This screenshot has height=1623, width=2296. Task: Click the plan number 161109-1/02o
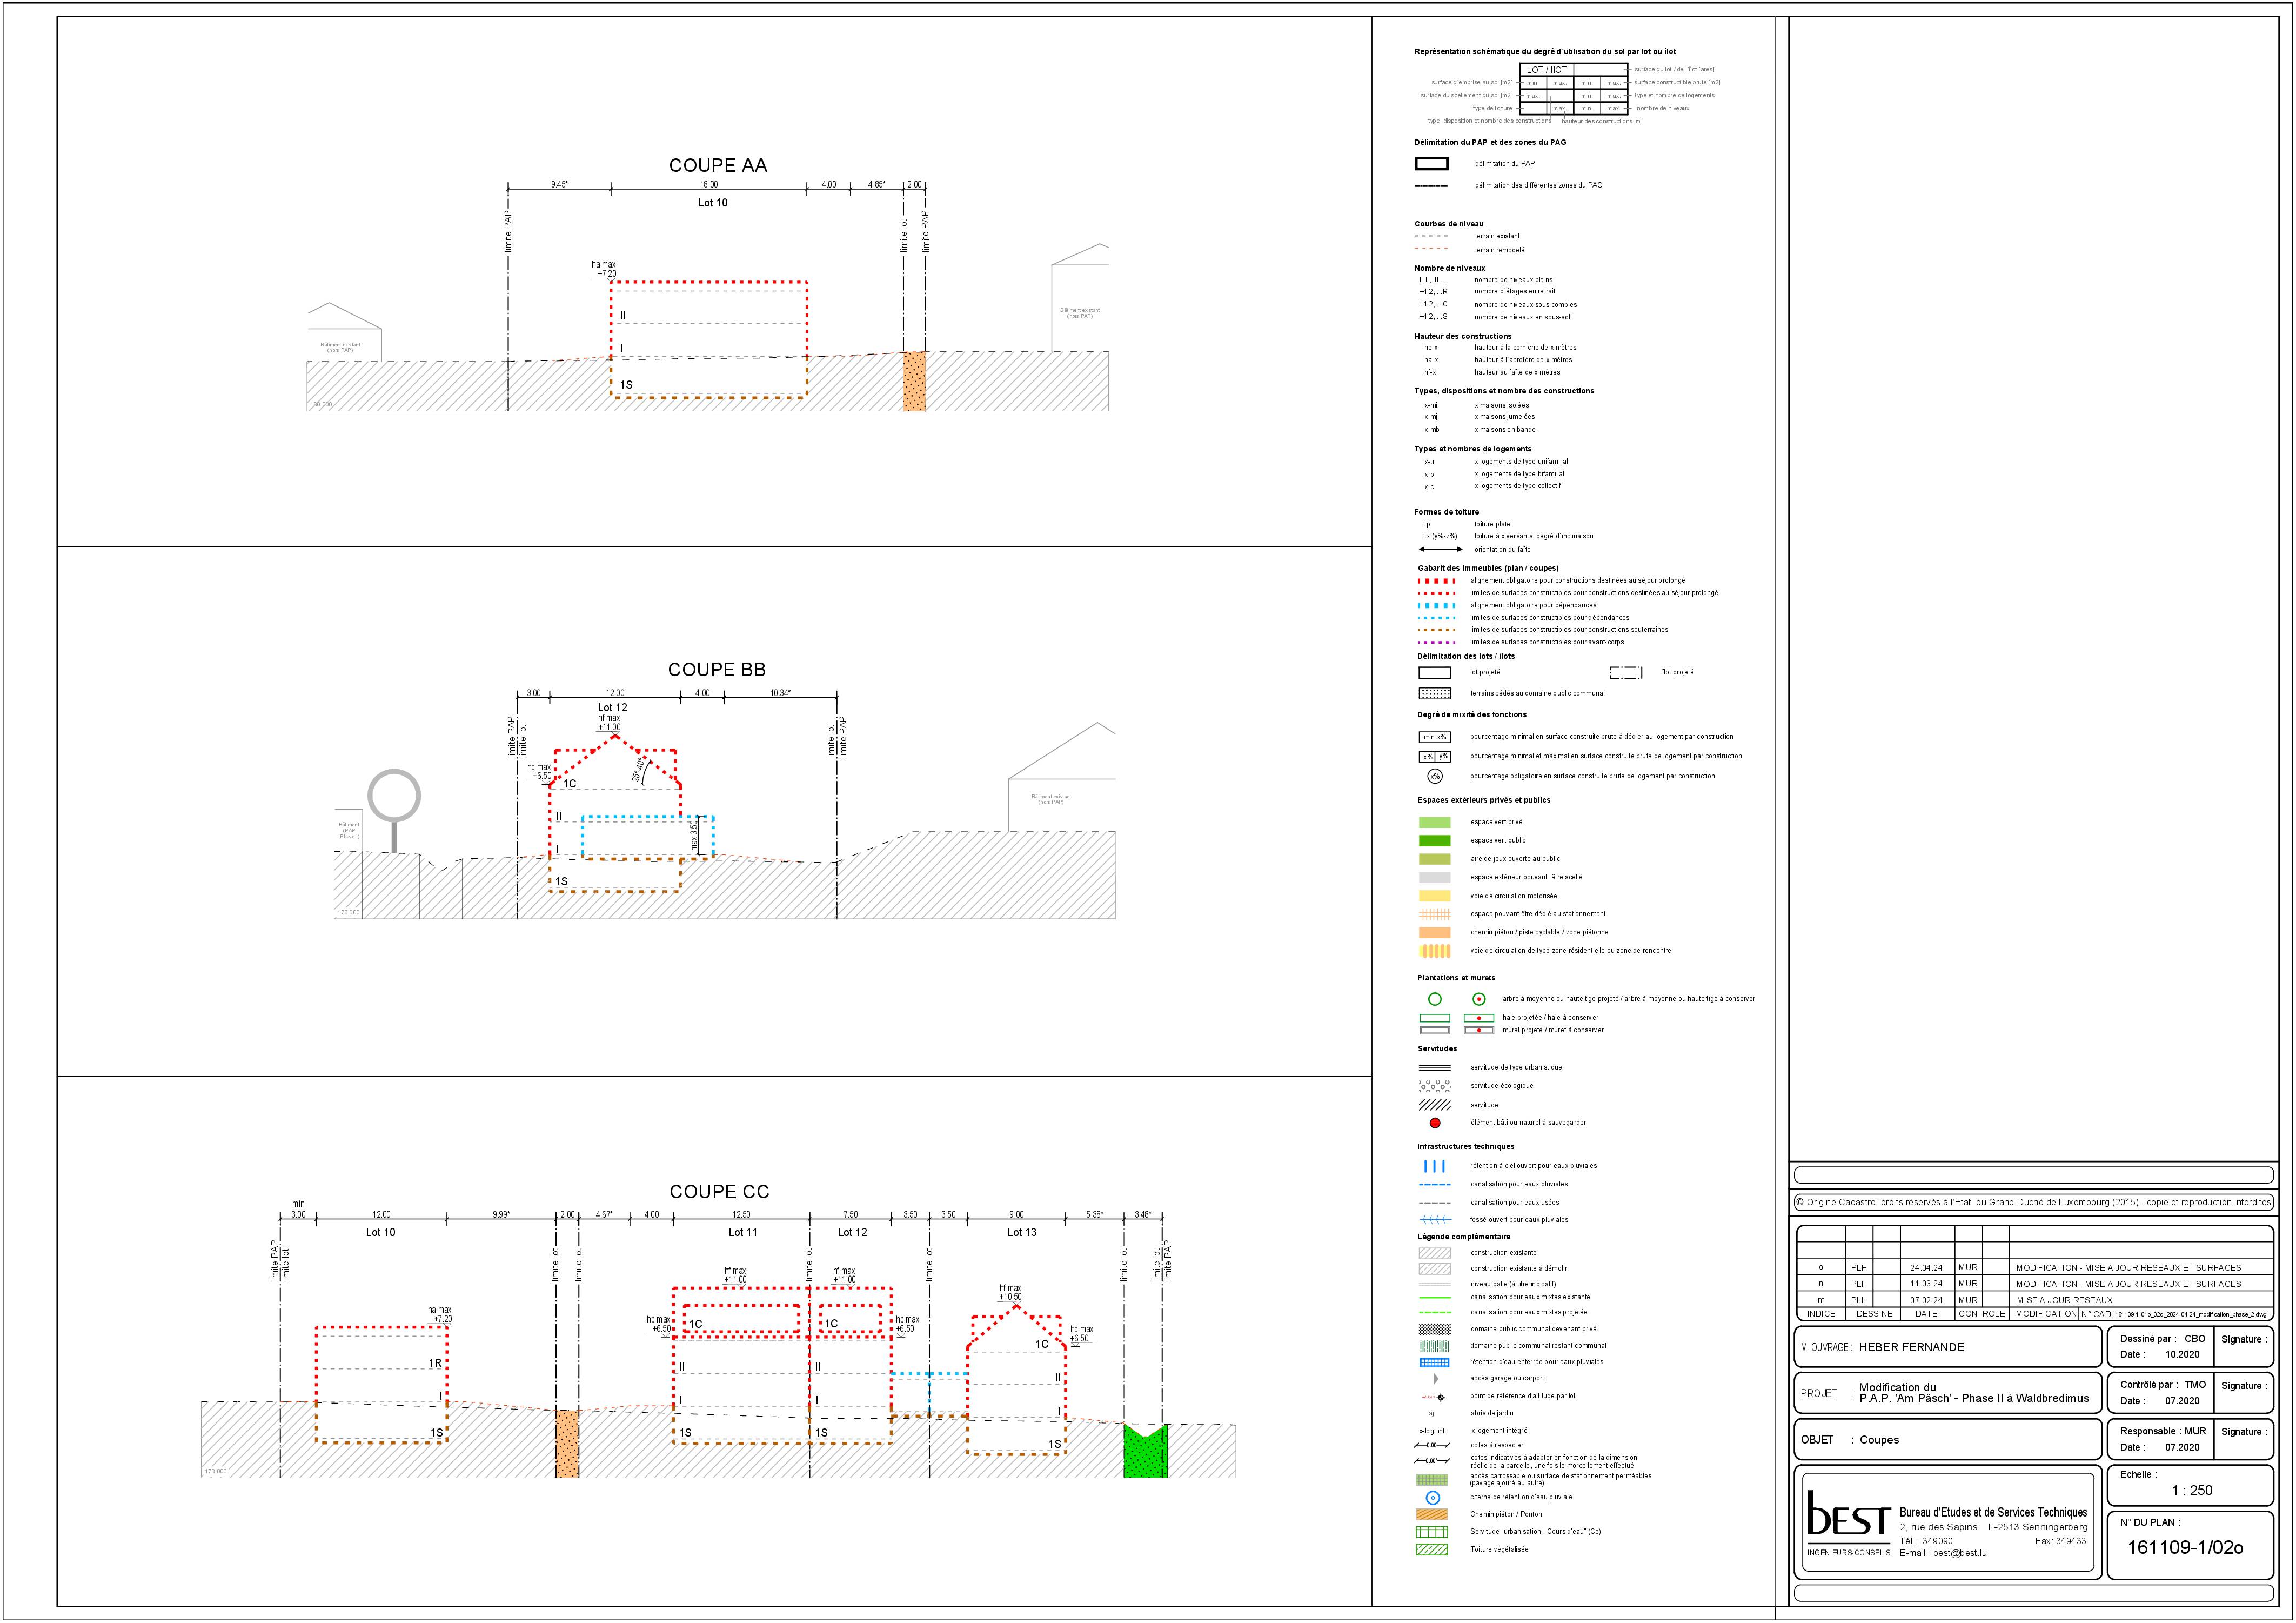point(2185,1548)
